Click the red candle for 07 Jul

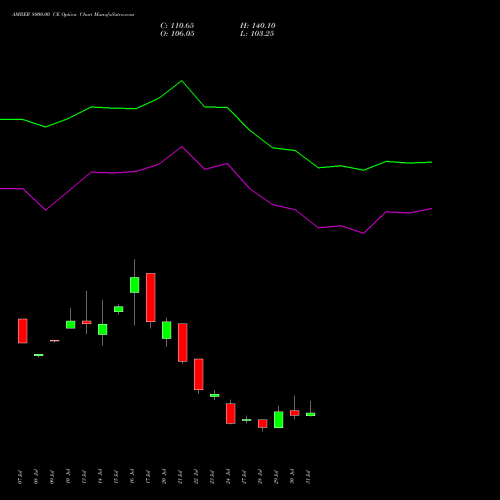coord(23,331)
